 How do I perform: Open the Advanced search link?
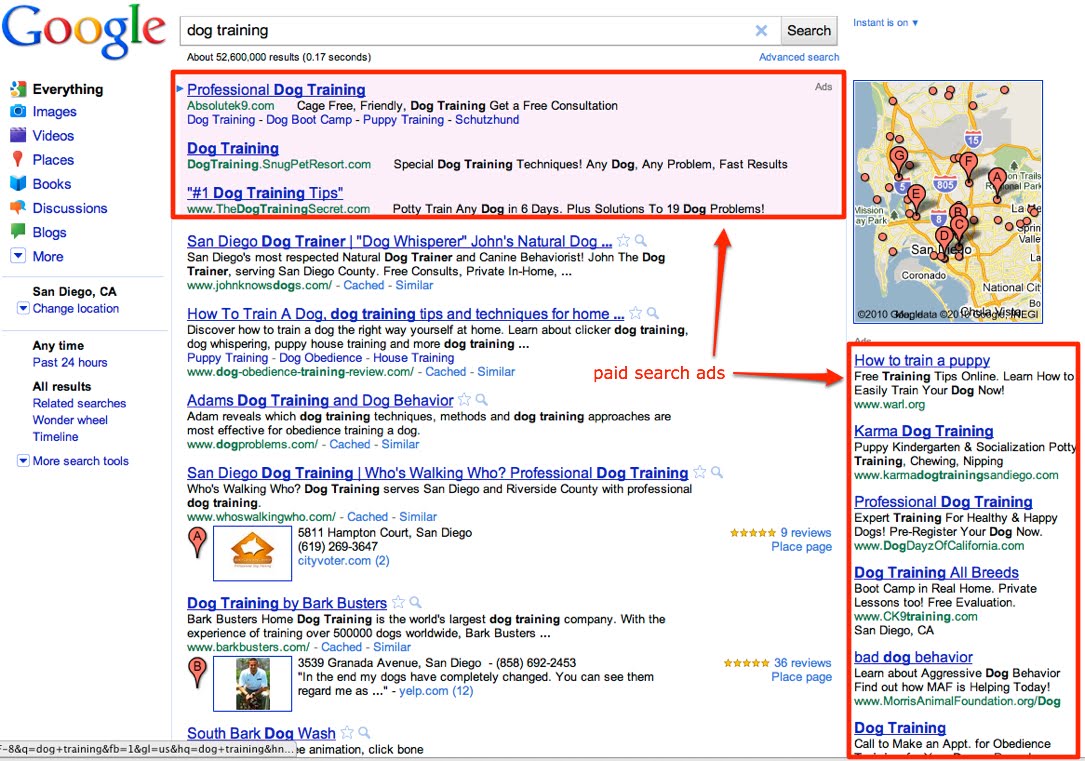(799, 57)
